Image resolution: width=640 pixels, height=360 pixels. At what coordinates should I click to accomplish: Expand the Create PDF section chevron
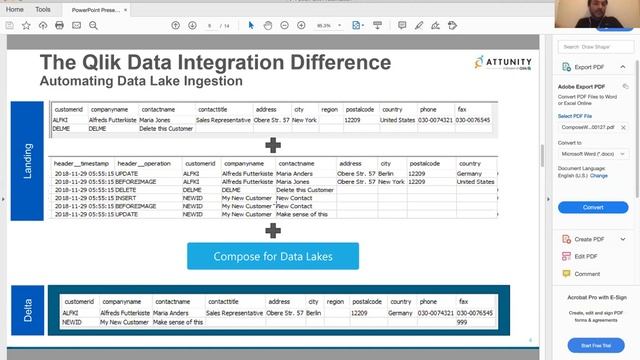pos(623,239)
